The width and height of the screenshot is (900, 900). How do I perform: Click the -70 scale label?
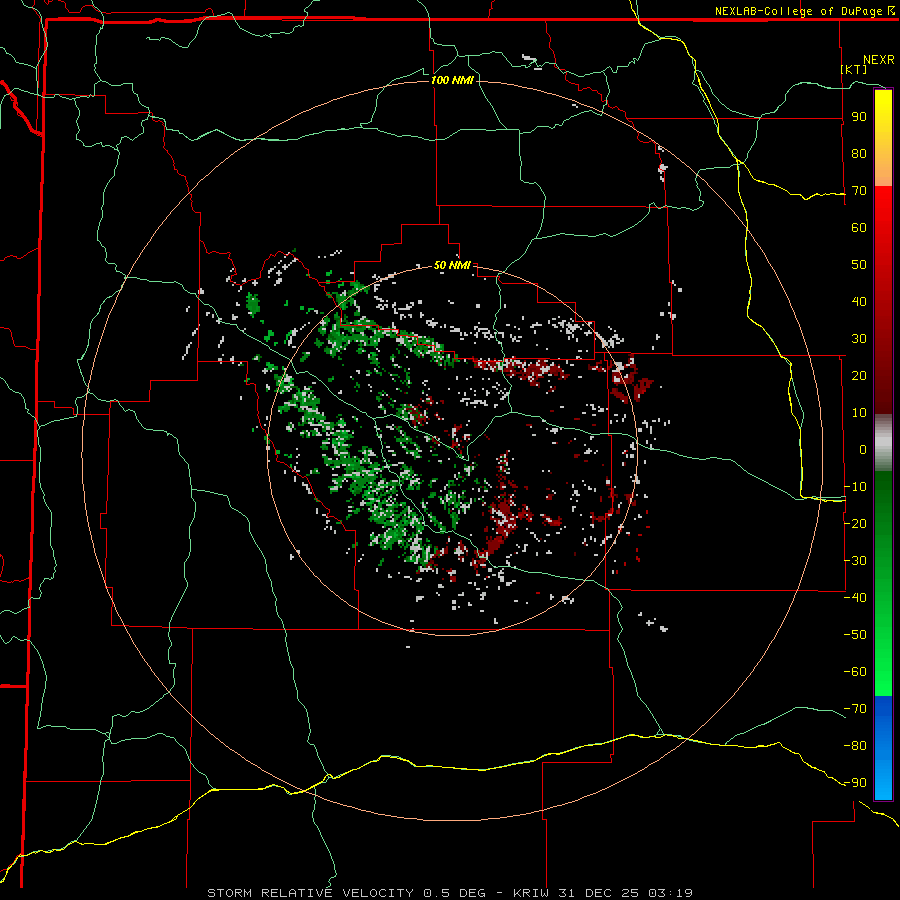coord(855,709)
